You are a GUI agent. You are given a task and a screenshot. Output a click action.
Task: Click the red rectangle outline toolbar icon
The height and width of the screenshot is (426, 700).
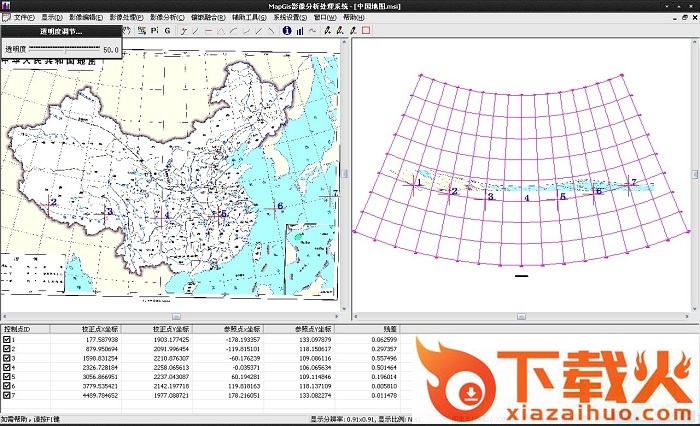coord(366,30)
